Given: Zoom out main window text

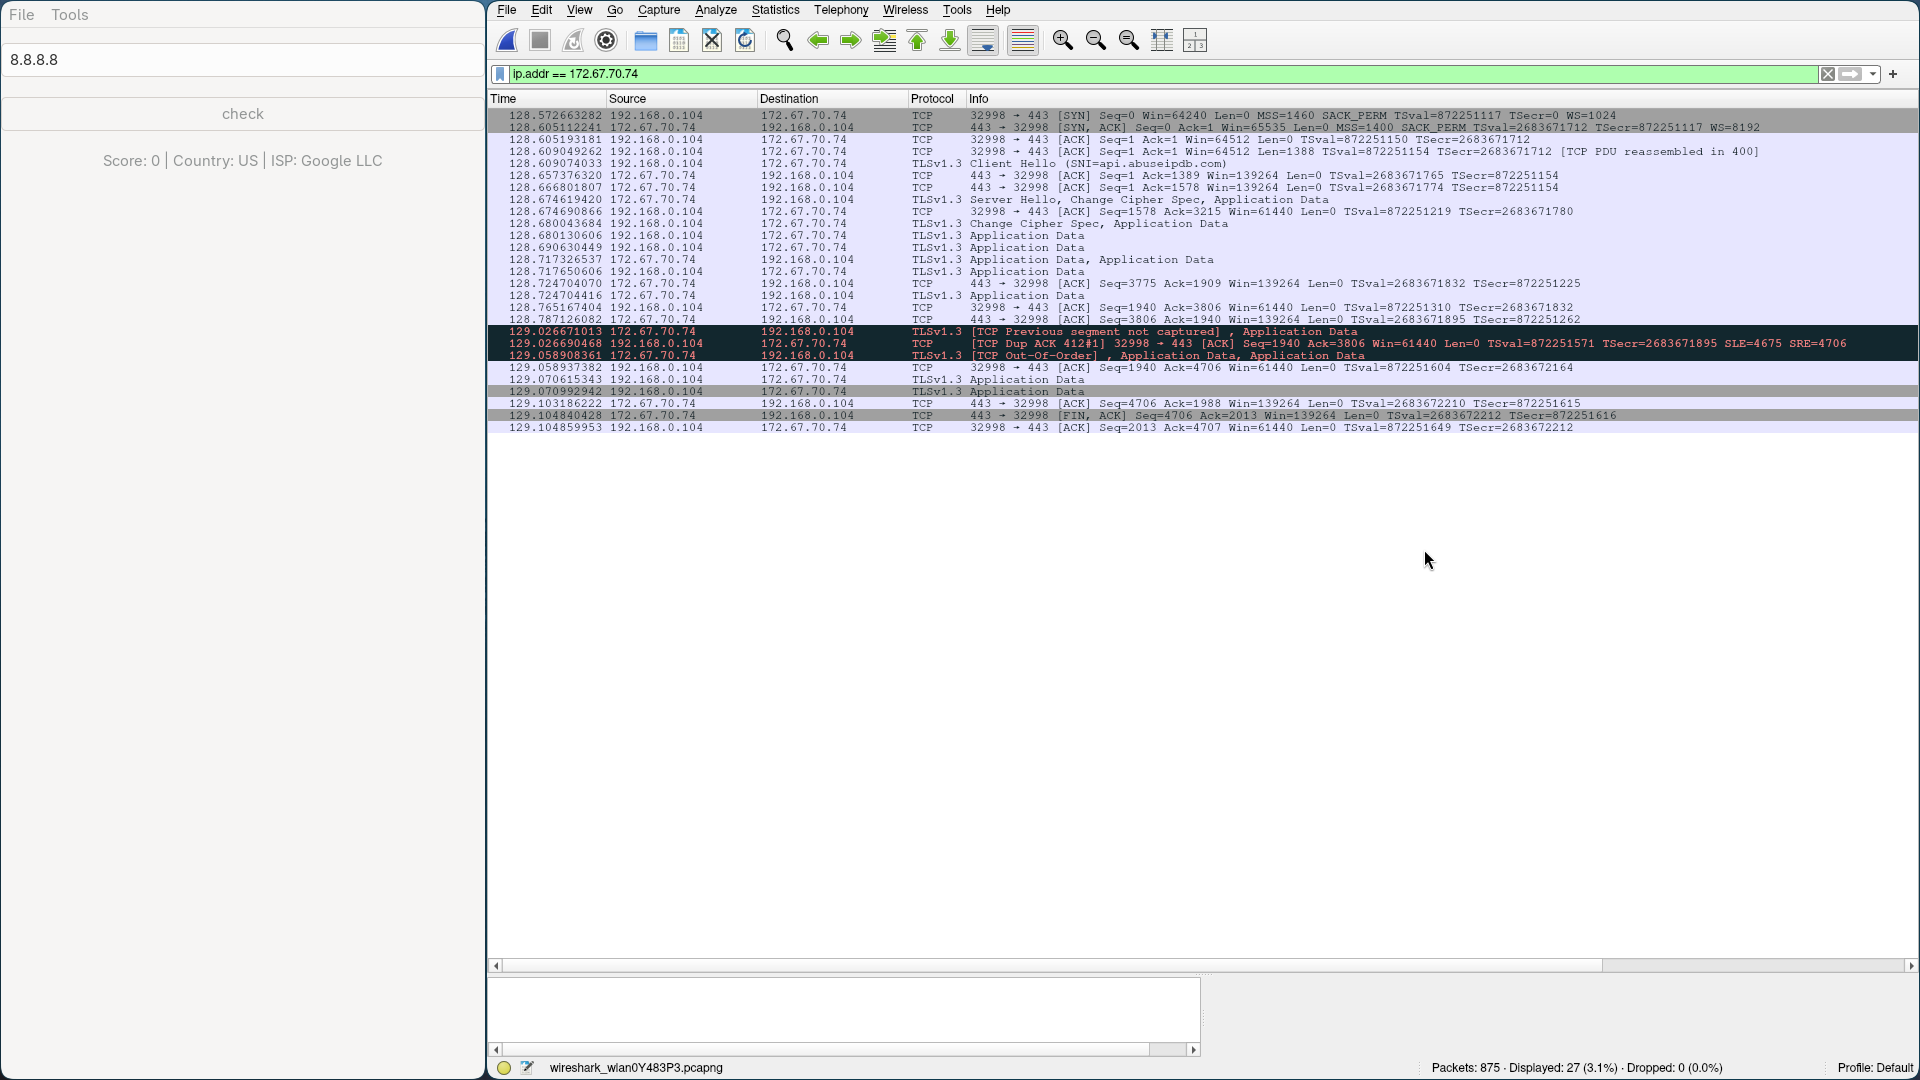Looking at the screenshot, I should [x=1096, y=41].
